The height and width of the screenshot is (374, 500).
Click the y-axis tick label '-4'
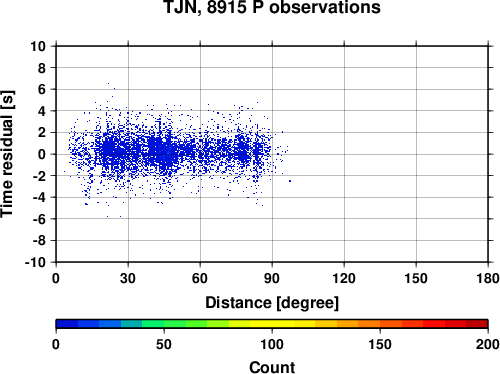tap(39, 197)
